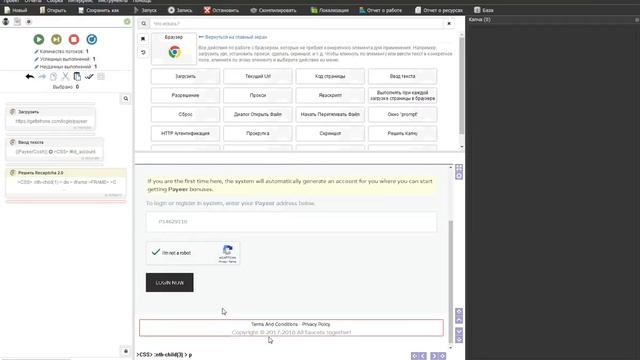This screenshot has width=640, height=360.
Task: Click the magnifier icon beside the search field
Action: click(144, 24)
